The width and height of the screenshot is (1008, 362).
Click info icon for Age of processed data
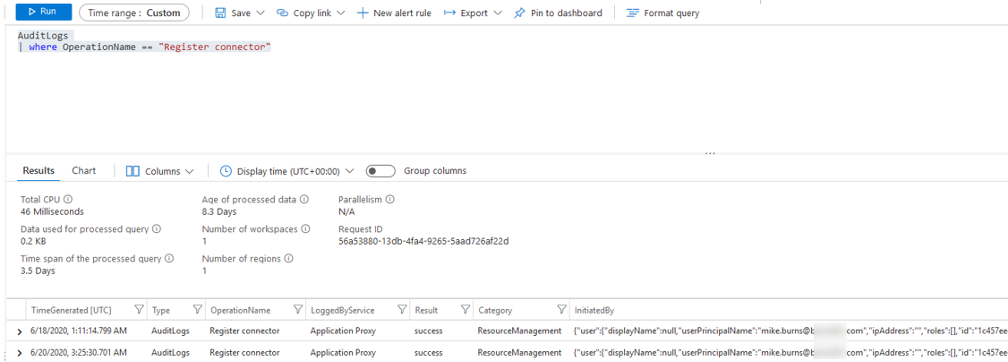click(x=305, y=199)
